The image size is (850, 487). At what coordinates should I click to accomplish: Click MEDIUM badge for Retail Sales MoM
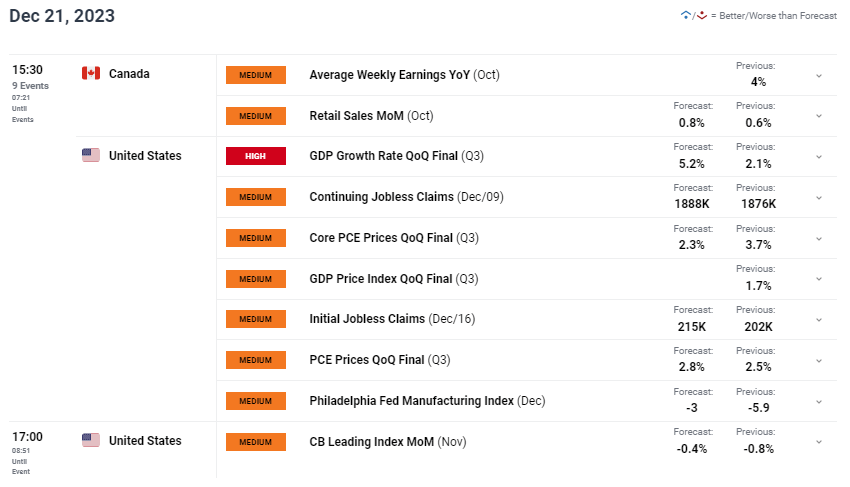(x=256, y=116)
